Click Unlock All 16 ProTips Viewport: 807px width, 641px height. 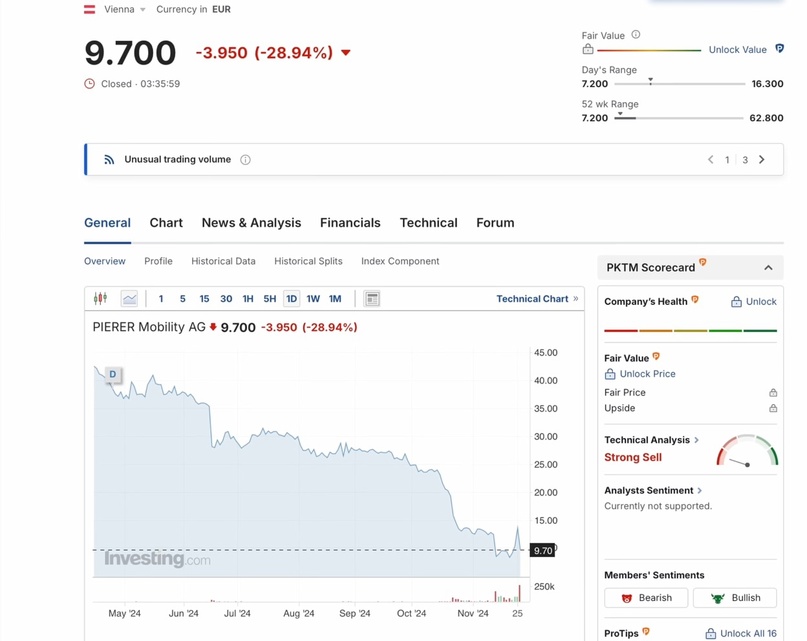click(741, 634)
